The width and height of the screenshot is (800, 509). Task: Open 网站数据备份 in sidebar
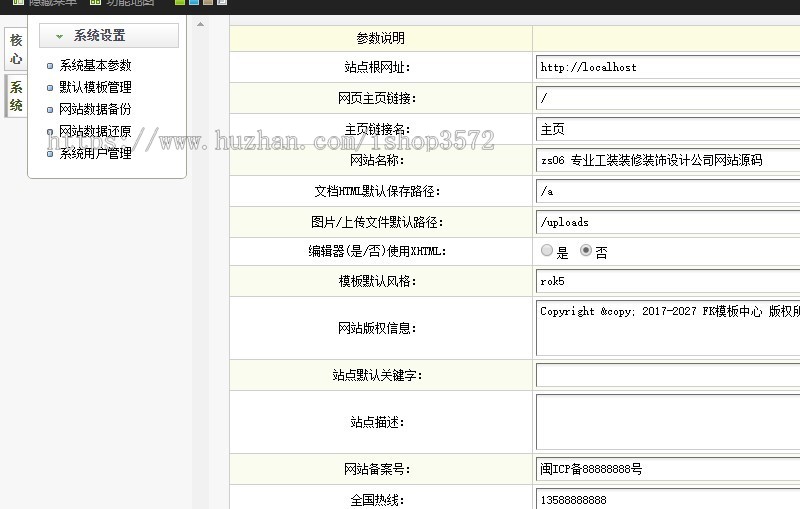pyautogui.click(x=95, y=109)
